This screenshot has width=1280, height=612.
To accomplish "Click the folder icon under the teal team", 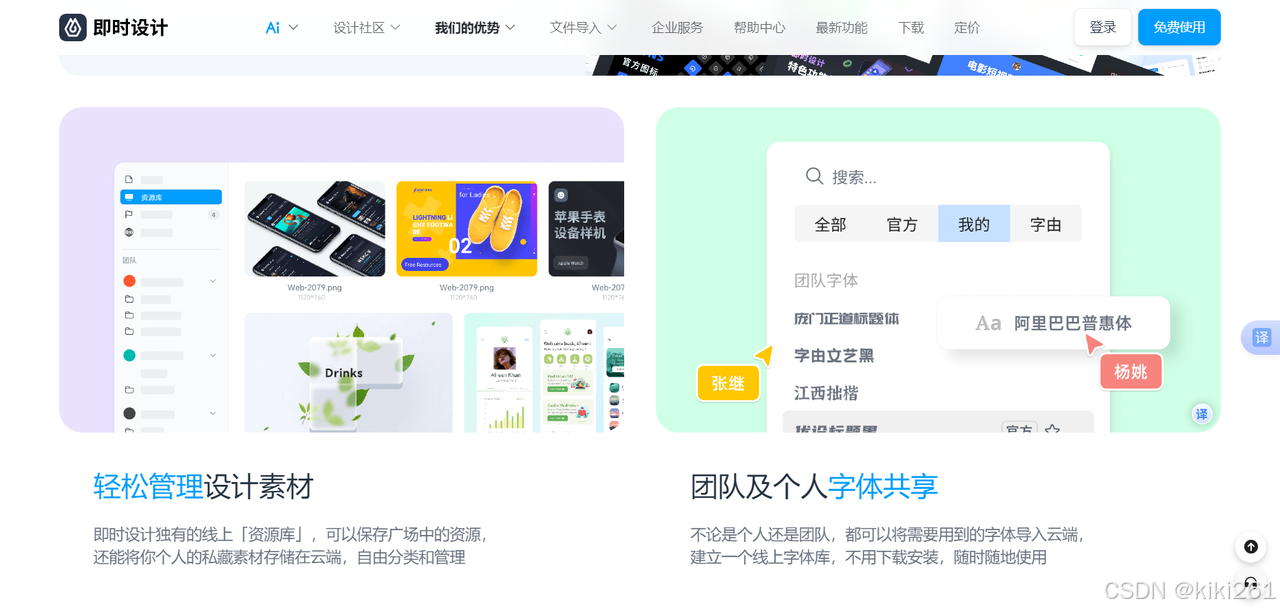I will (129, 389).
